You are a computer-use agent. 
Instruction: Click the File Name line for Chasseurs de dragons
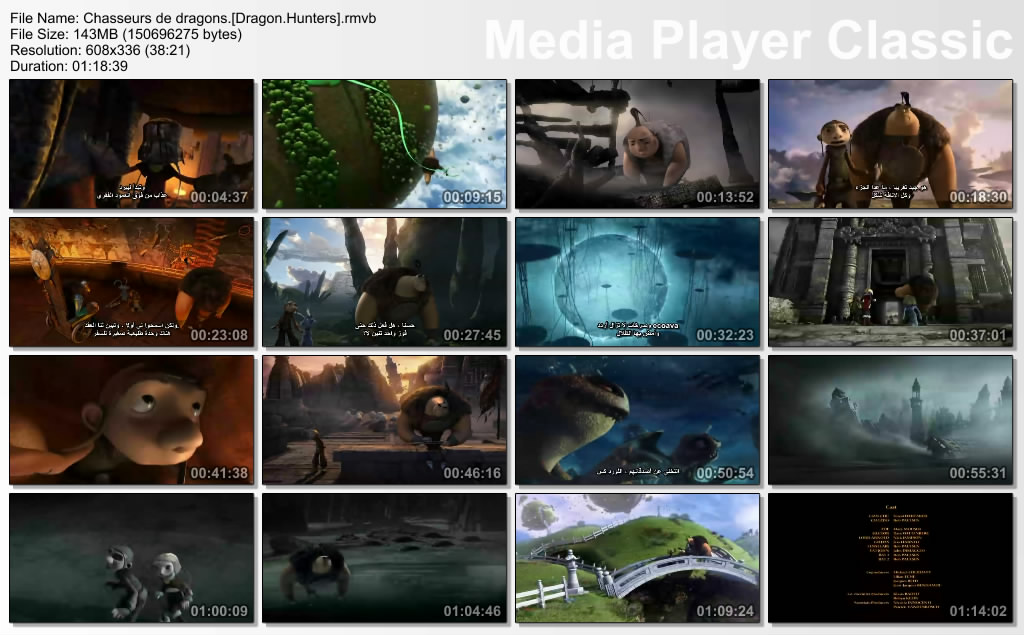coord(193,18)
